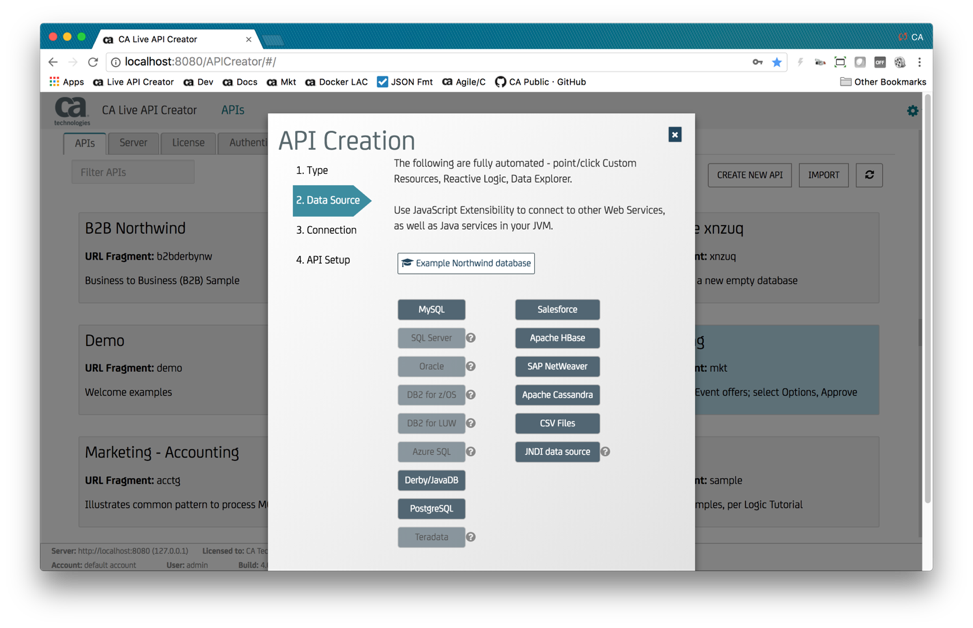Viewport: 973px width, 628px height.
Task: Open the Agile/C bookmark
Action: point(464,82)
